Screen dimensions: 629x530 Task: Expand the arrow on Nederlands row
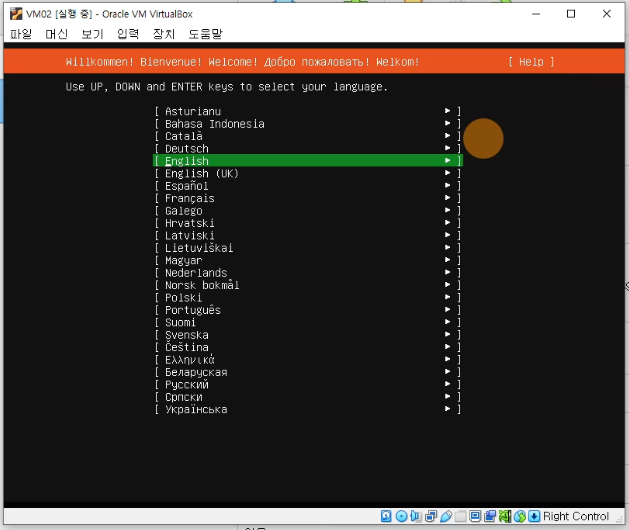pyautogui.click(x=448, y=272)
